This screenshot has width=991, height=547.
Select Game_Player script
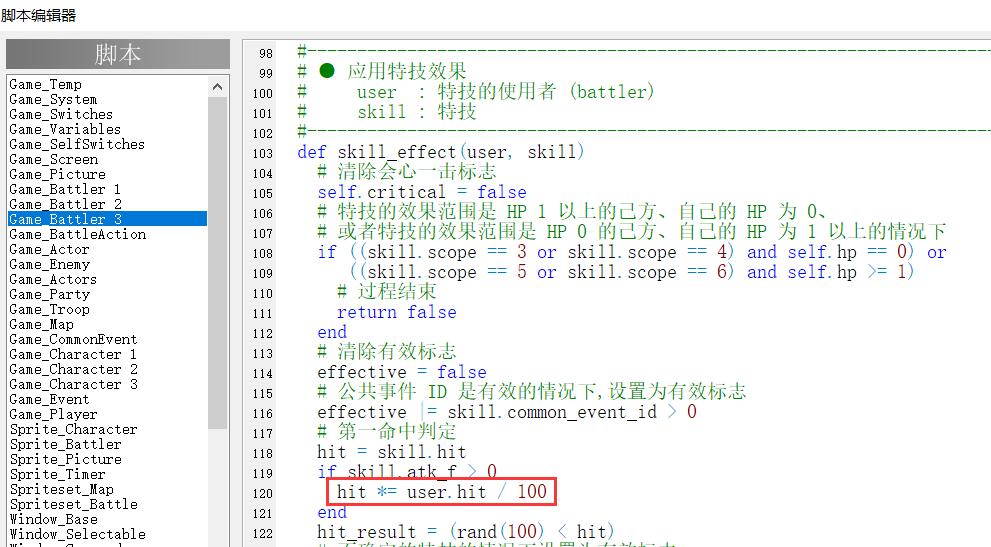pyautogui.click(x=53, y=415)
